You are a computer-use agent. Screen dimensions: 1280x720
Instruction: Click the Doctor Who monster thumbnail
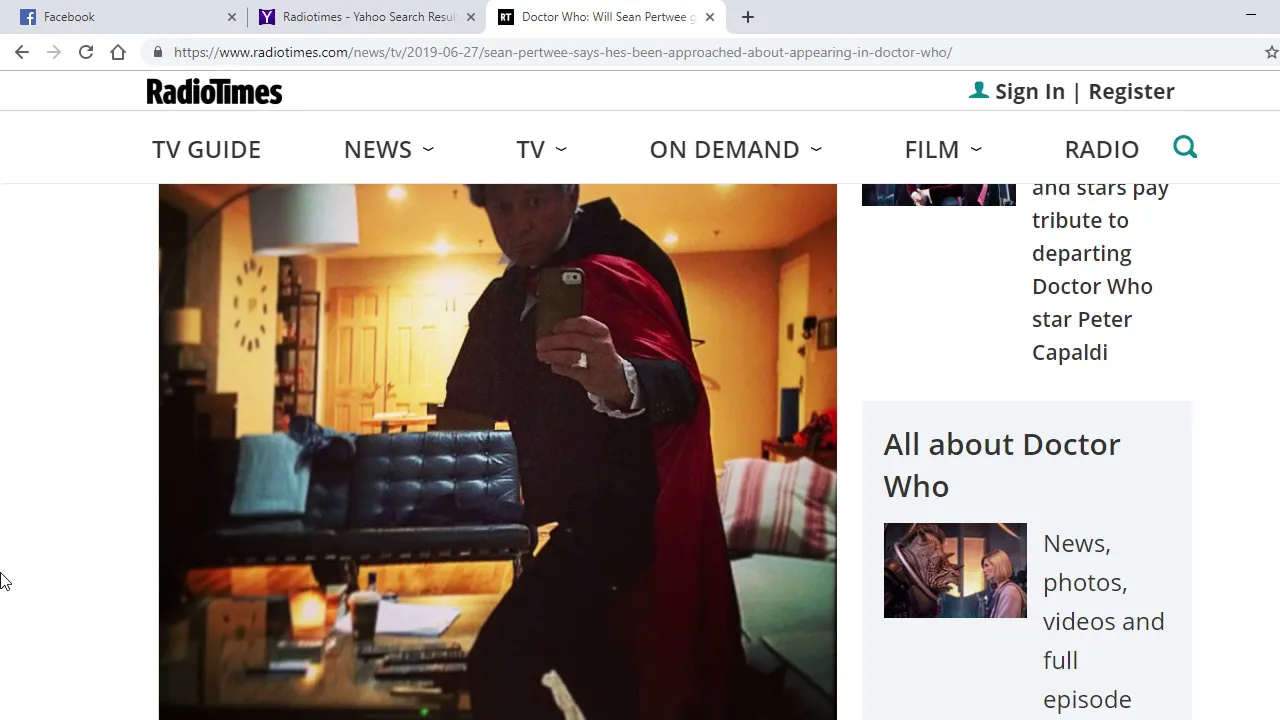[955, 570]
